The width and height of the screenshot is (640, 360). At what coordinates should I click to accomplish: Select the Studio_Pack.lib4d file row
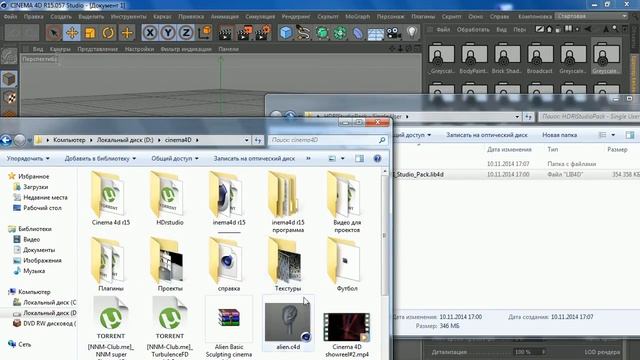tap(516, 174)
